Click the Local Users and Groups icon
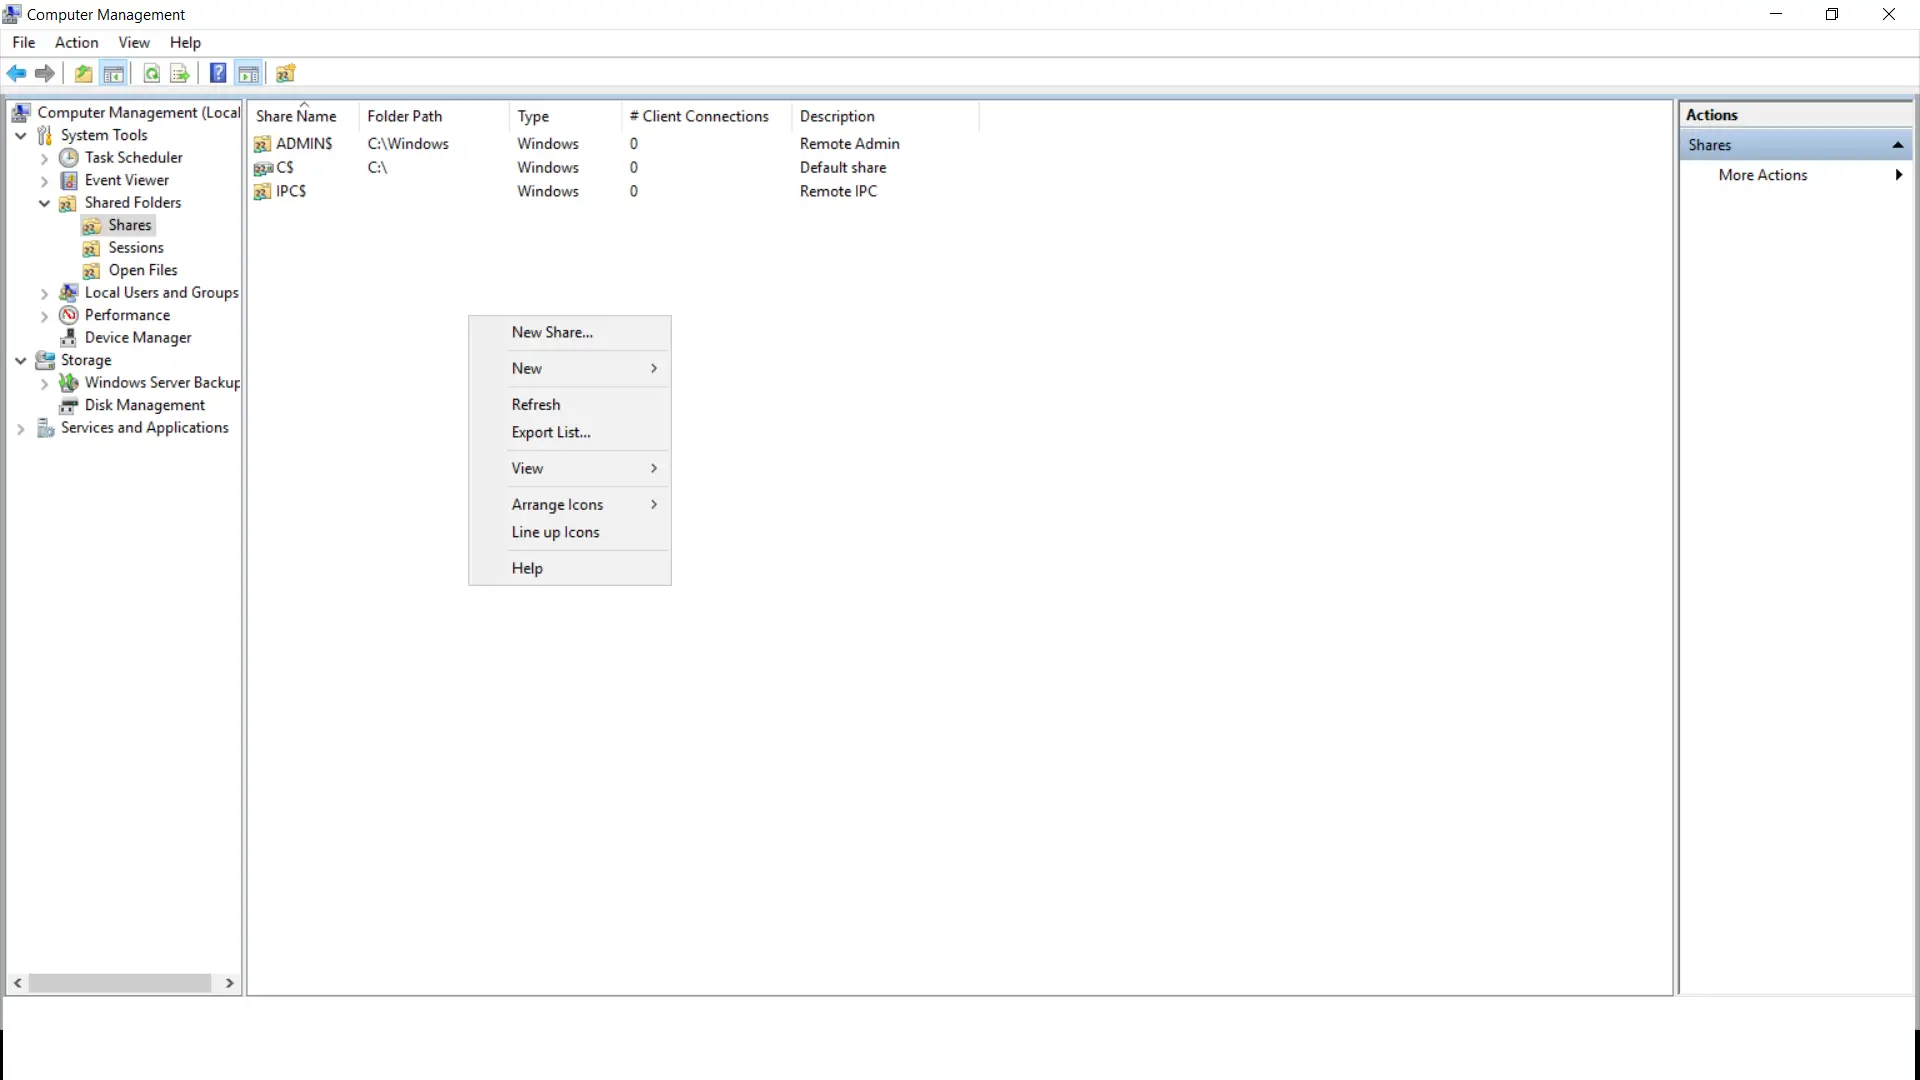Screen dimensions: 1920x1080 [x=69, y=293]
